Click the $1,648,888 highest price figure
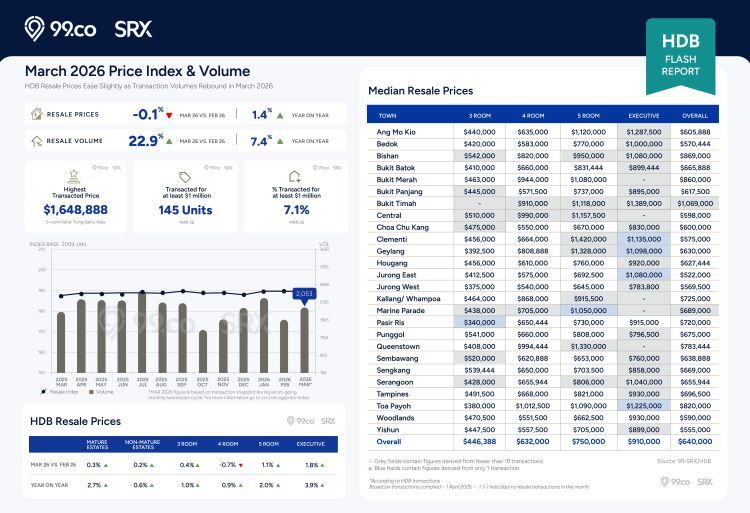Screen dimensions: 750x513 (75, 210)
